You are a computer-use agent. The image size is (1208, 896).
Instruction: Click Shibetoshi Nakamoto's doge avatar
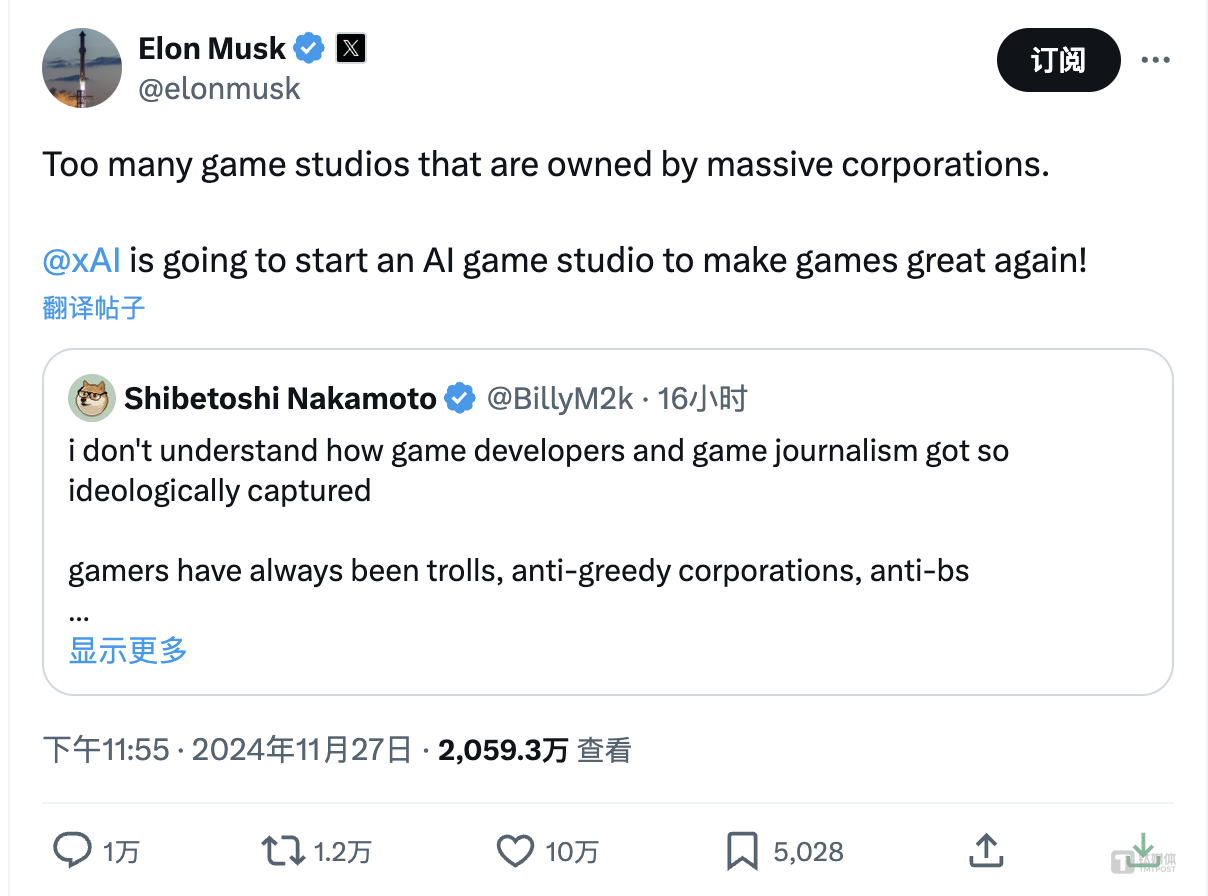click(x=92, y=398)
